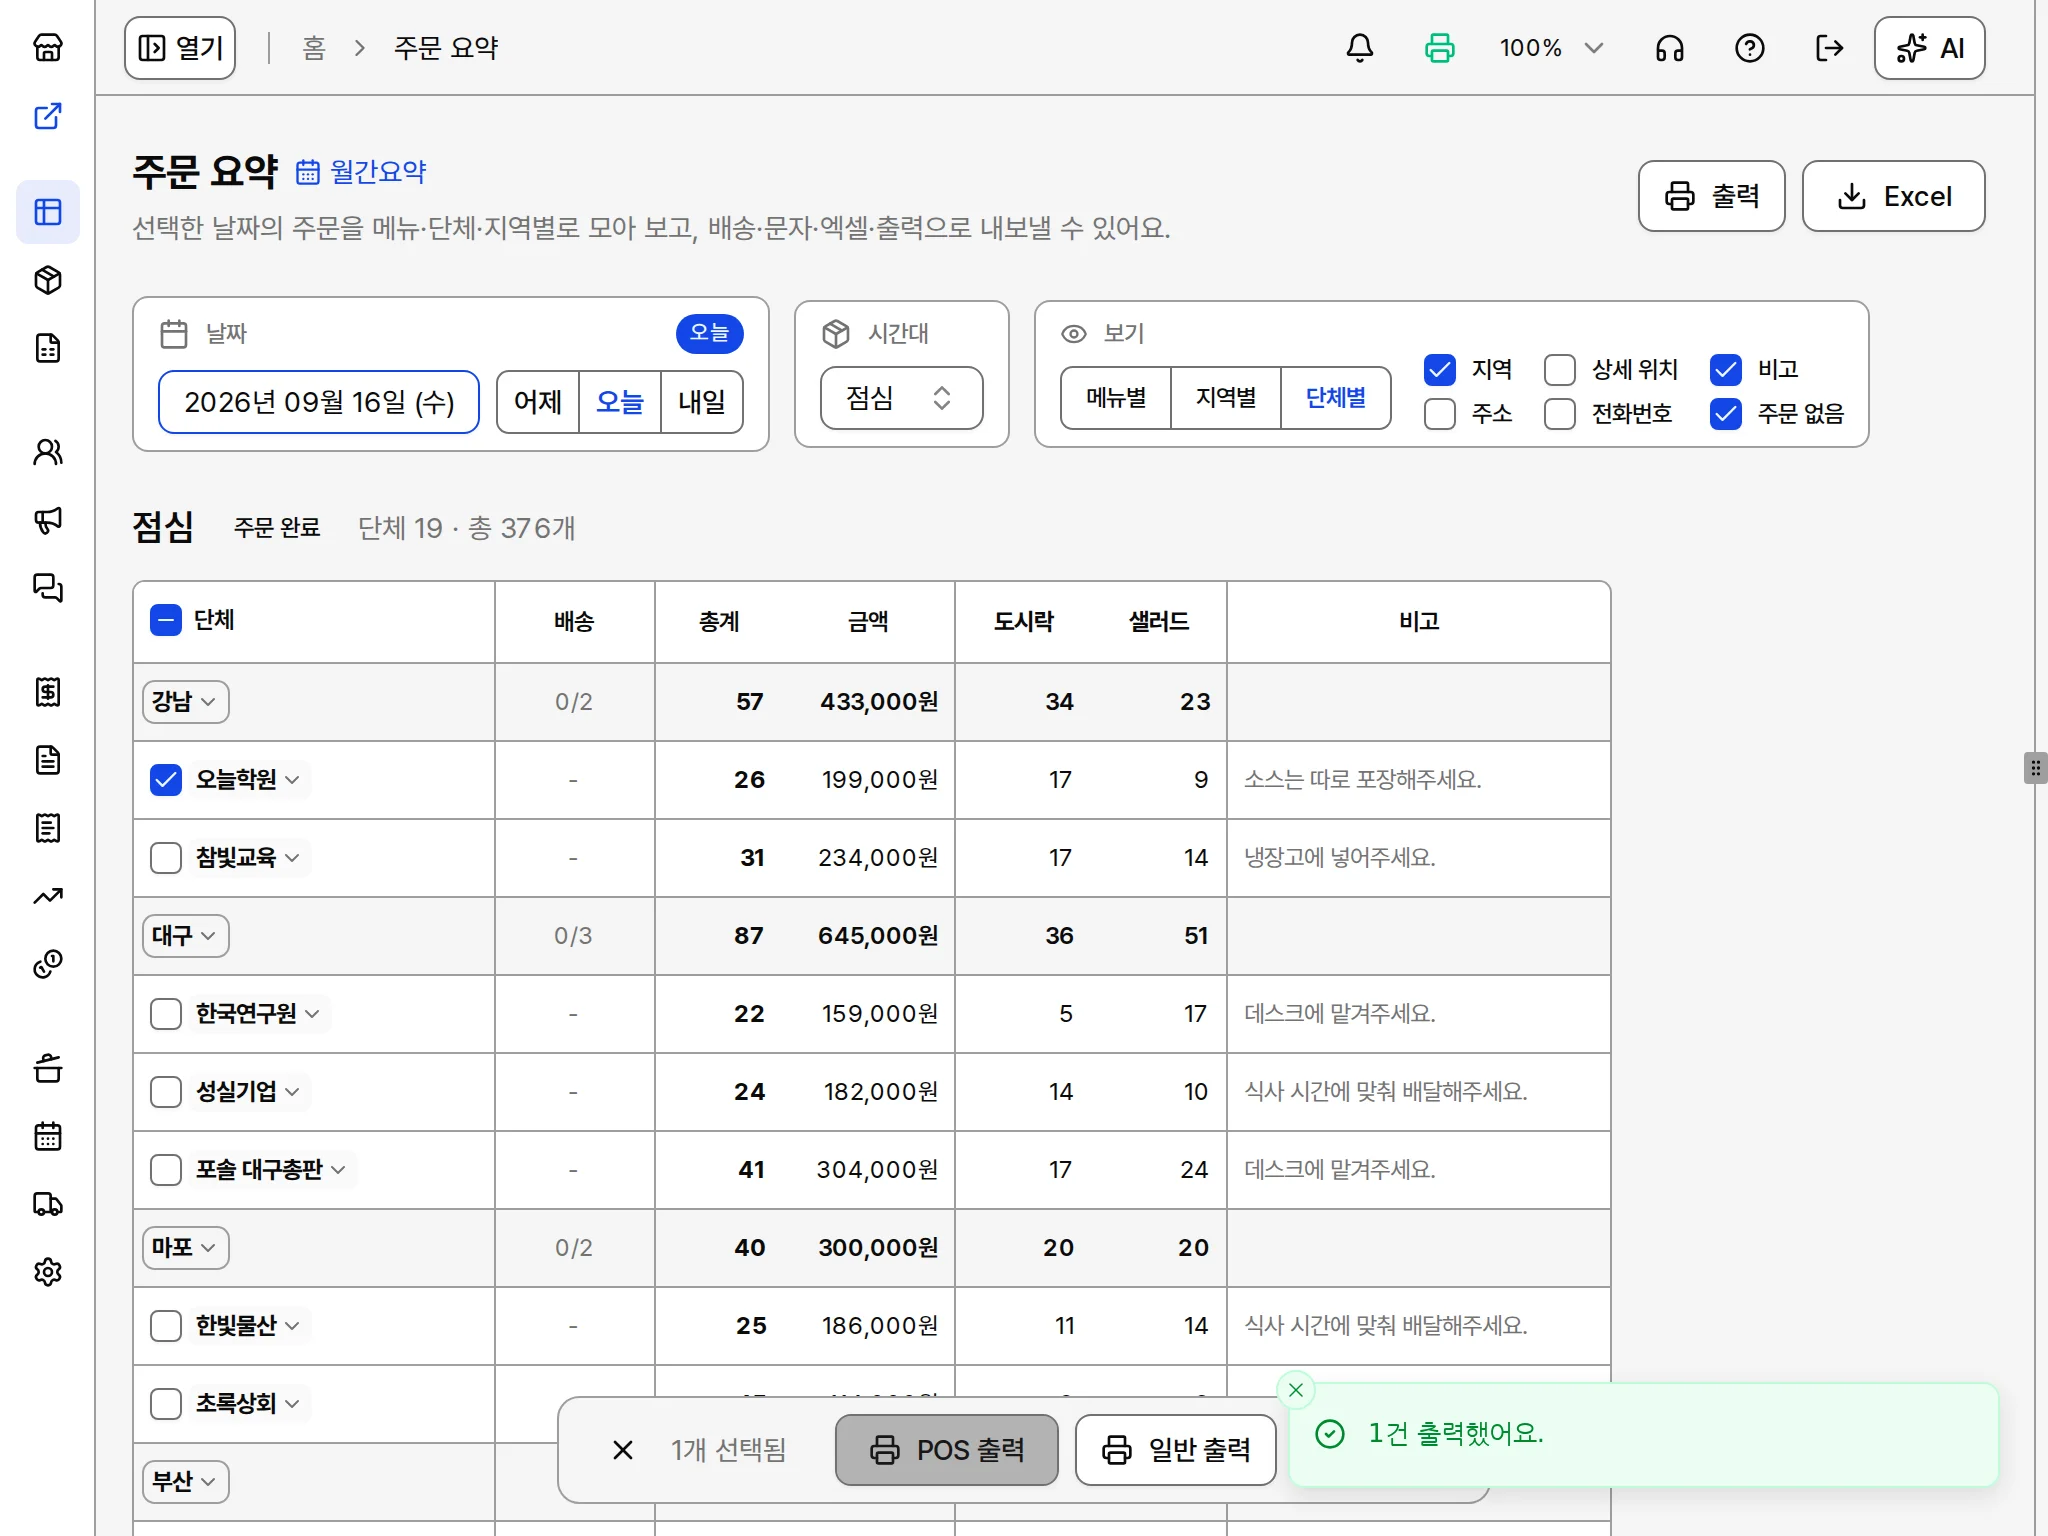Open the headset support icon

1669,48
